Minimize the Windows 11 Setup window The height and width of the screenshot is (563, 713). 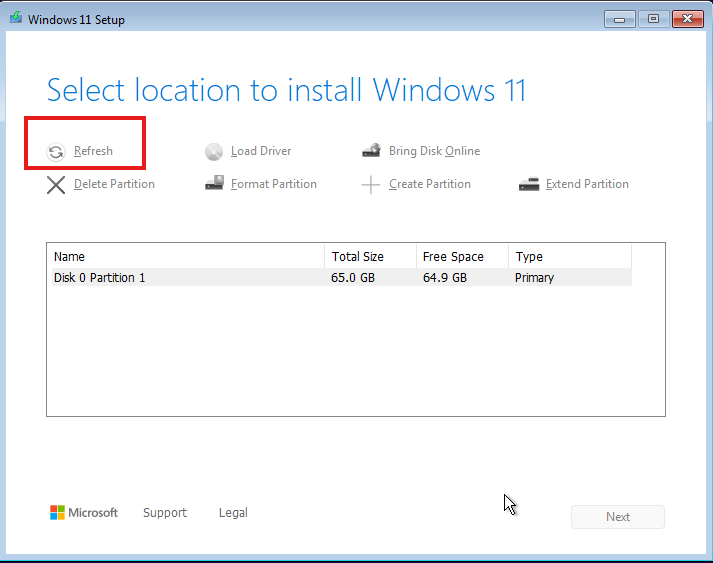[620, 18]
